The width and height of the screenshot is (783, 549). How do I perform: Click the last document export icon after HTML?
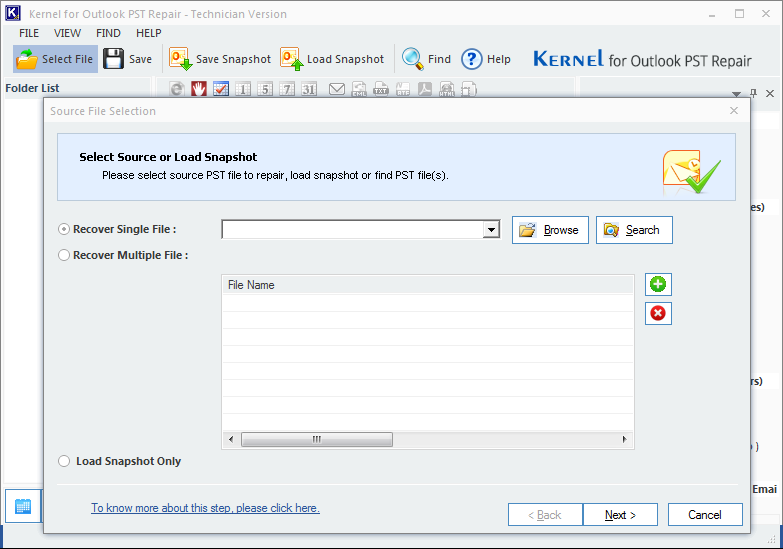pyautogui.click(x=468, y=89)
